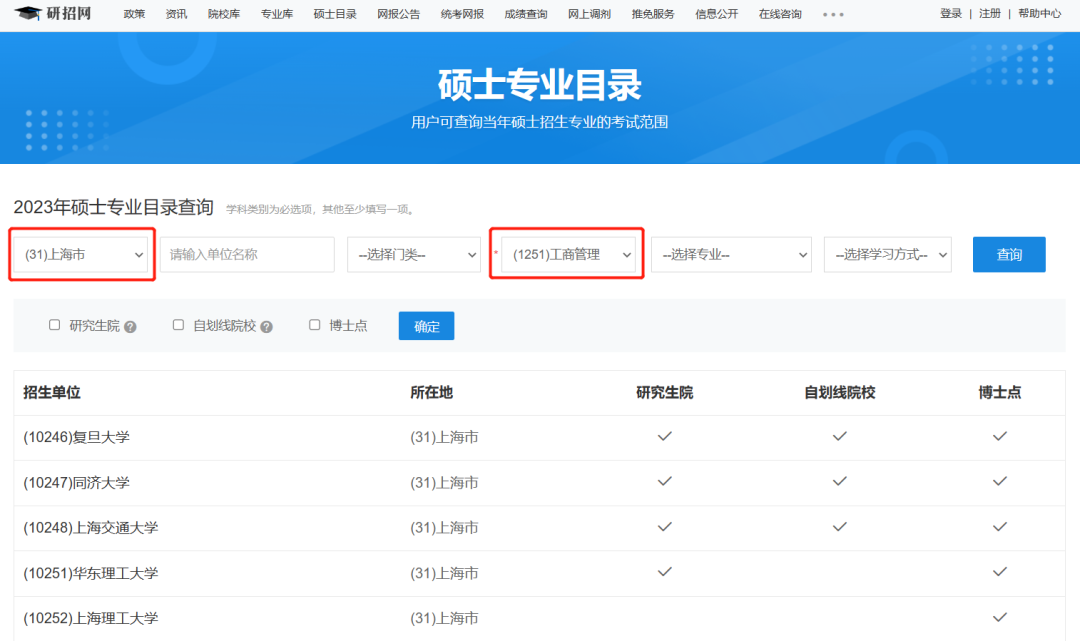The width and height of the screenshot is (1080, 641).
Task: Follow the 注册 link
Action: tap(990, 14)
